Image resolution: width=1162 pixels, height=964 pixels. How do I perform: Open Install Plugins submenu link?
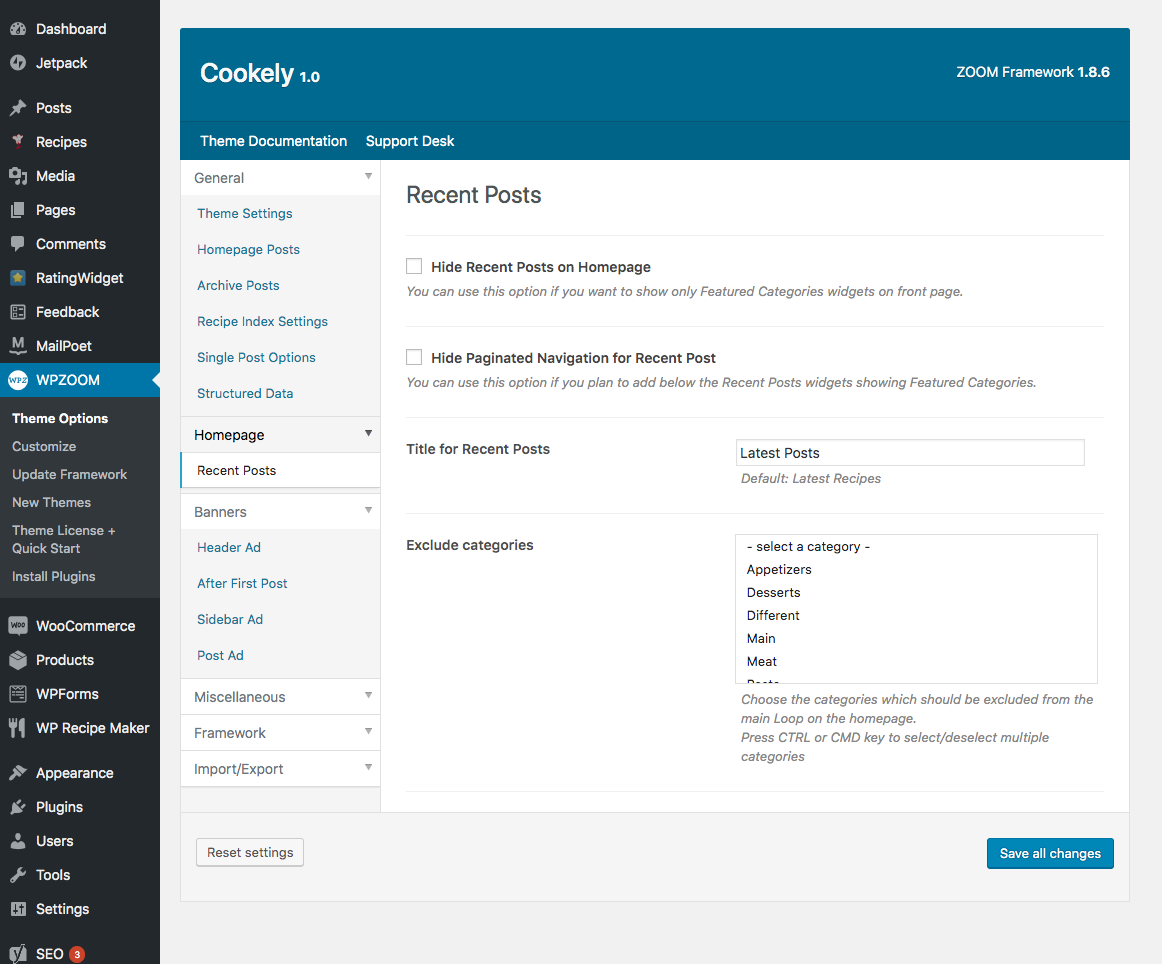click(53, 576)
